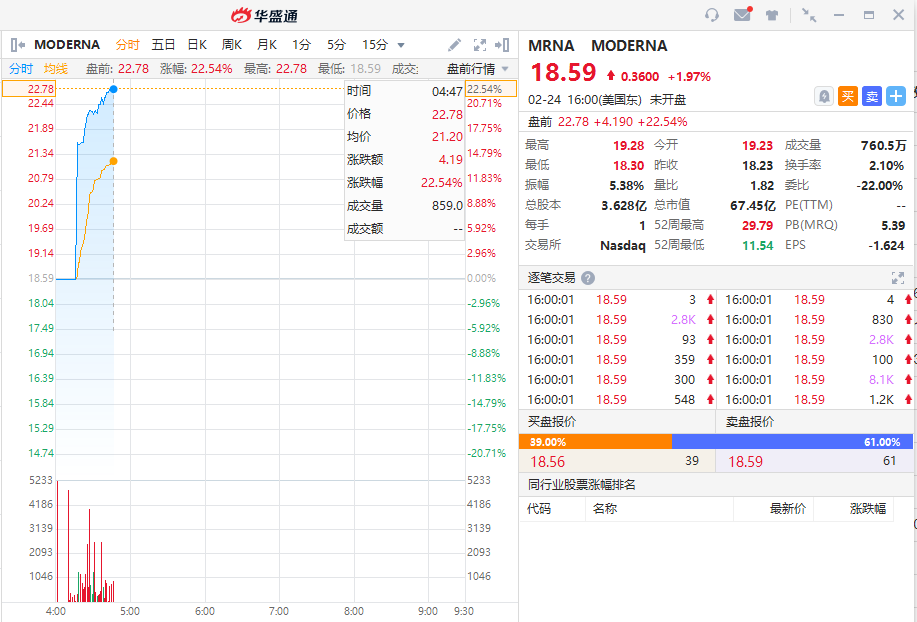Open the 盘前行情 session dropdown
The image size is (917, 622).
(477, 68)
